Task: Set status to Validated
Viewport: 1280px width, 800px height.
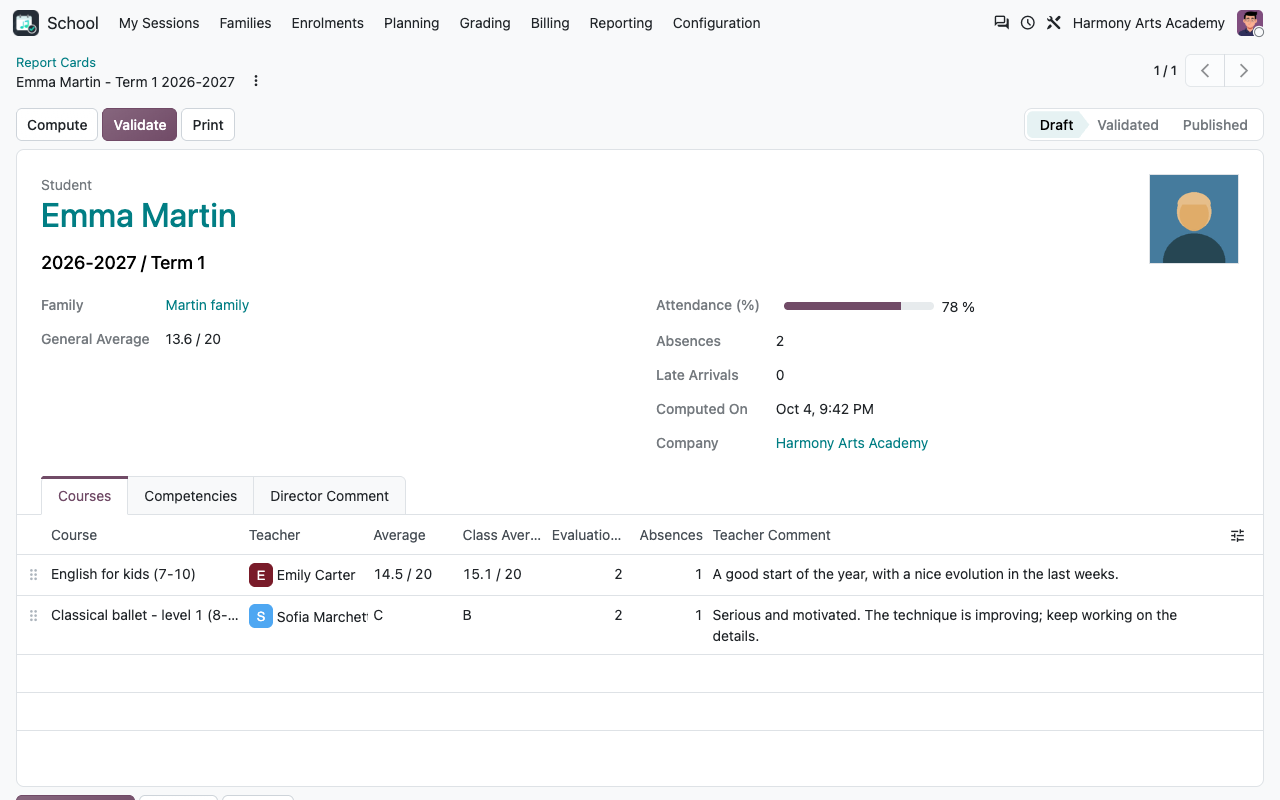Action: click(x=1127, y=125)
